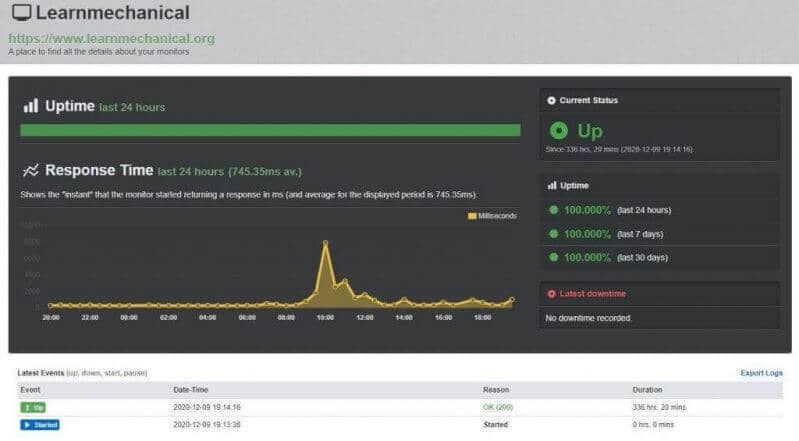This screenshot has width=799, height=441.
Task: Click date cell 2020-12-09 19:13:38
Action: point(207,425)
